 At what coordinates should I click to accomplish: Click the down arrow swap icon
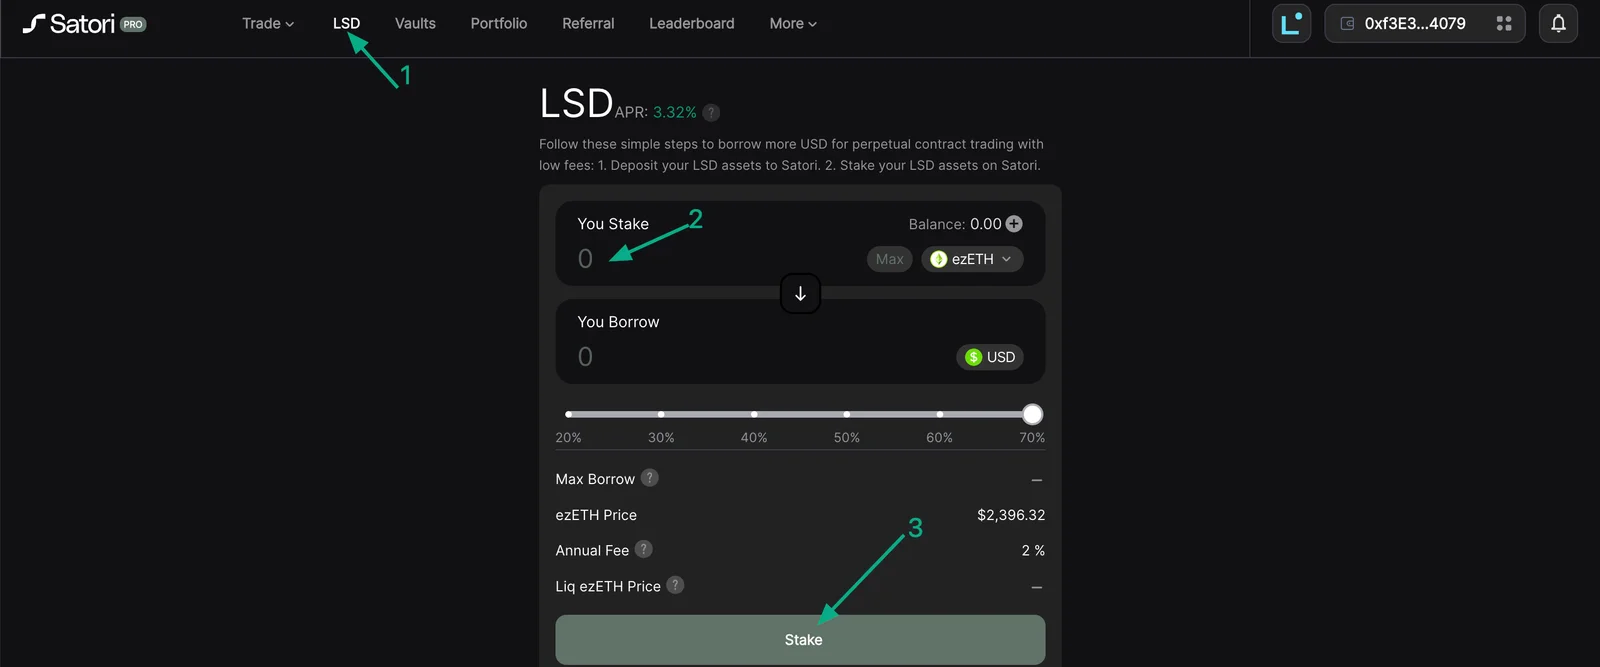pos(800,293)
